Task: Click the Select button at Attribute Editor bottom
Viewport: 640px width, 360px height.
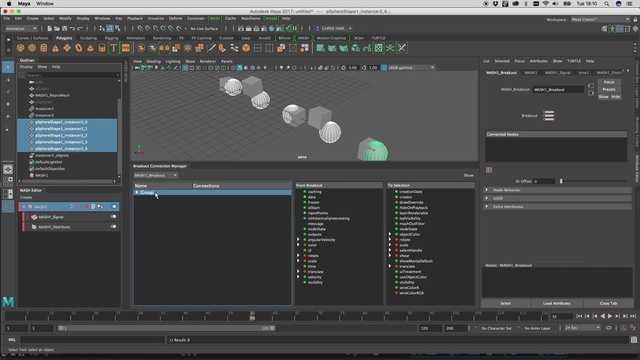Action: pos(505,303)
